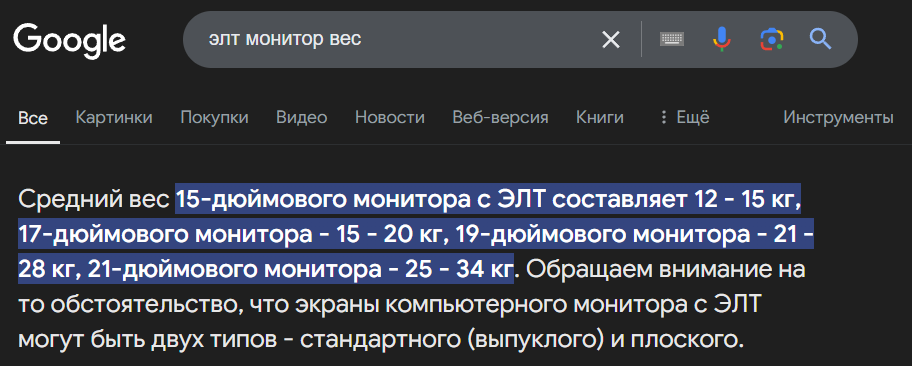Click highlighted '21-дюймового монитора - 25 - 34 кг'
The width and height of the screenshot is (912, 366).
(x=301, y=269)
